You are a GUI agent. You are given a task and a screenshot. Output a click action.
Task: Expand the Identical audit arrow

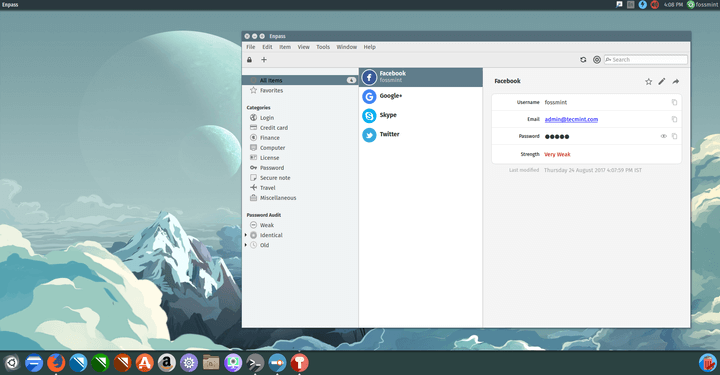coord(246,235)
